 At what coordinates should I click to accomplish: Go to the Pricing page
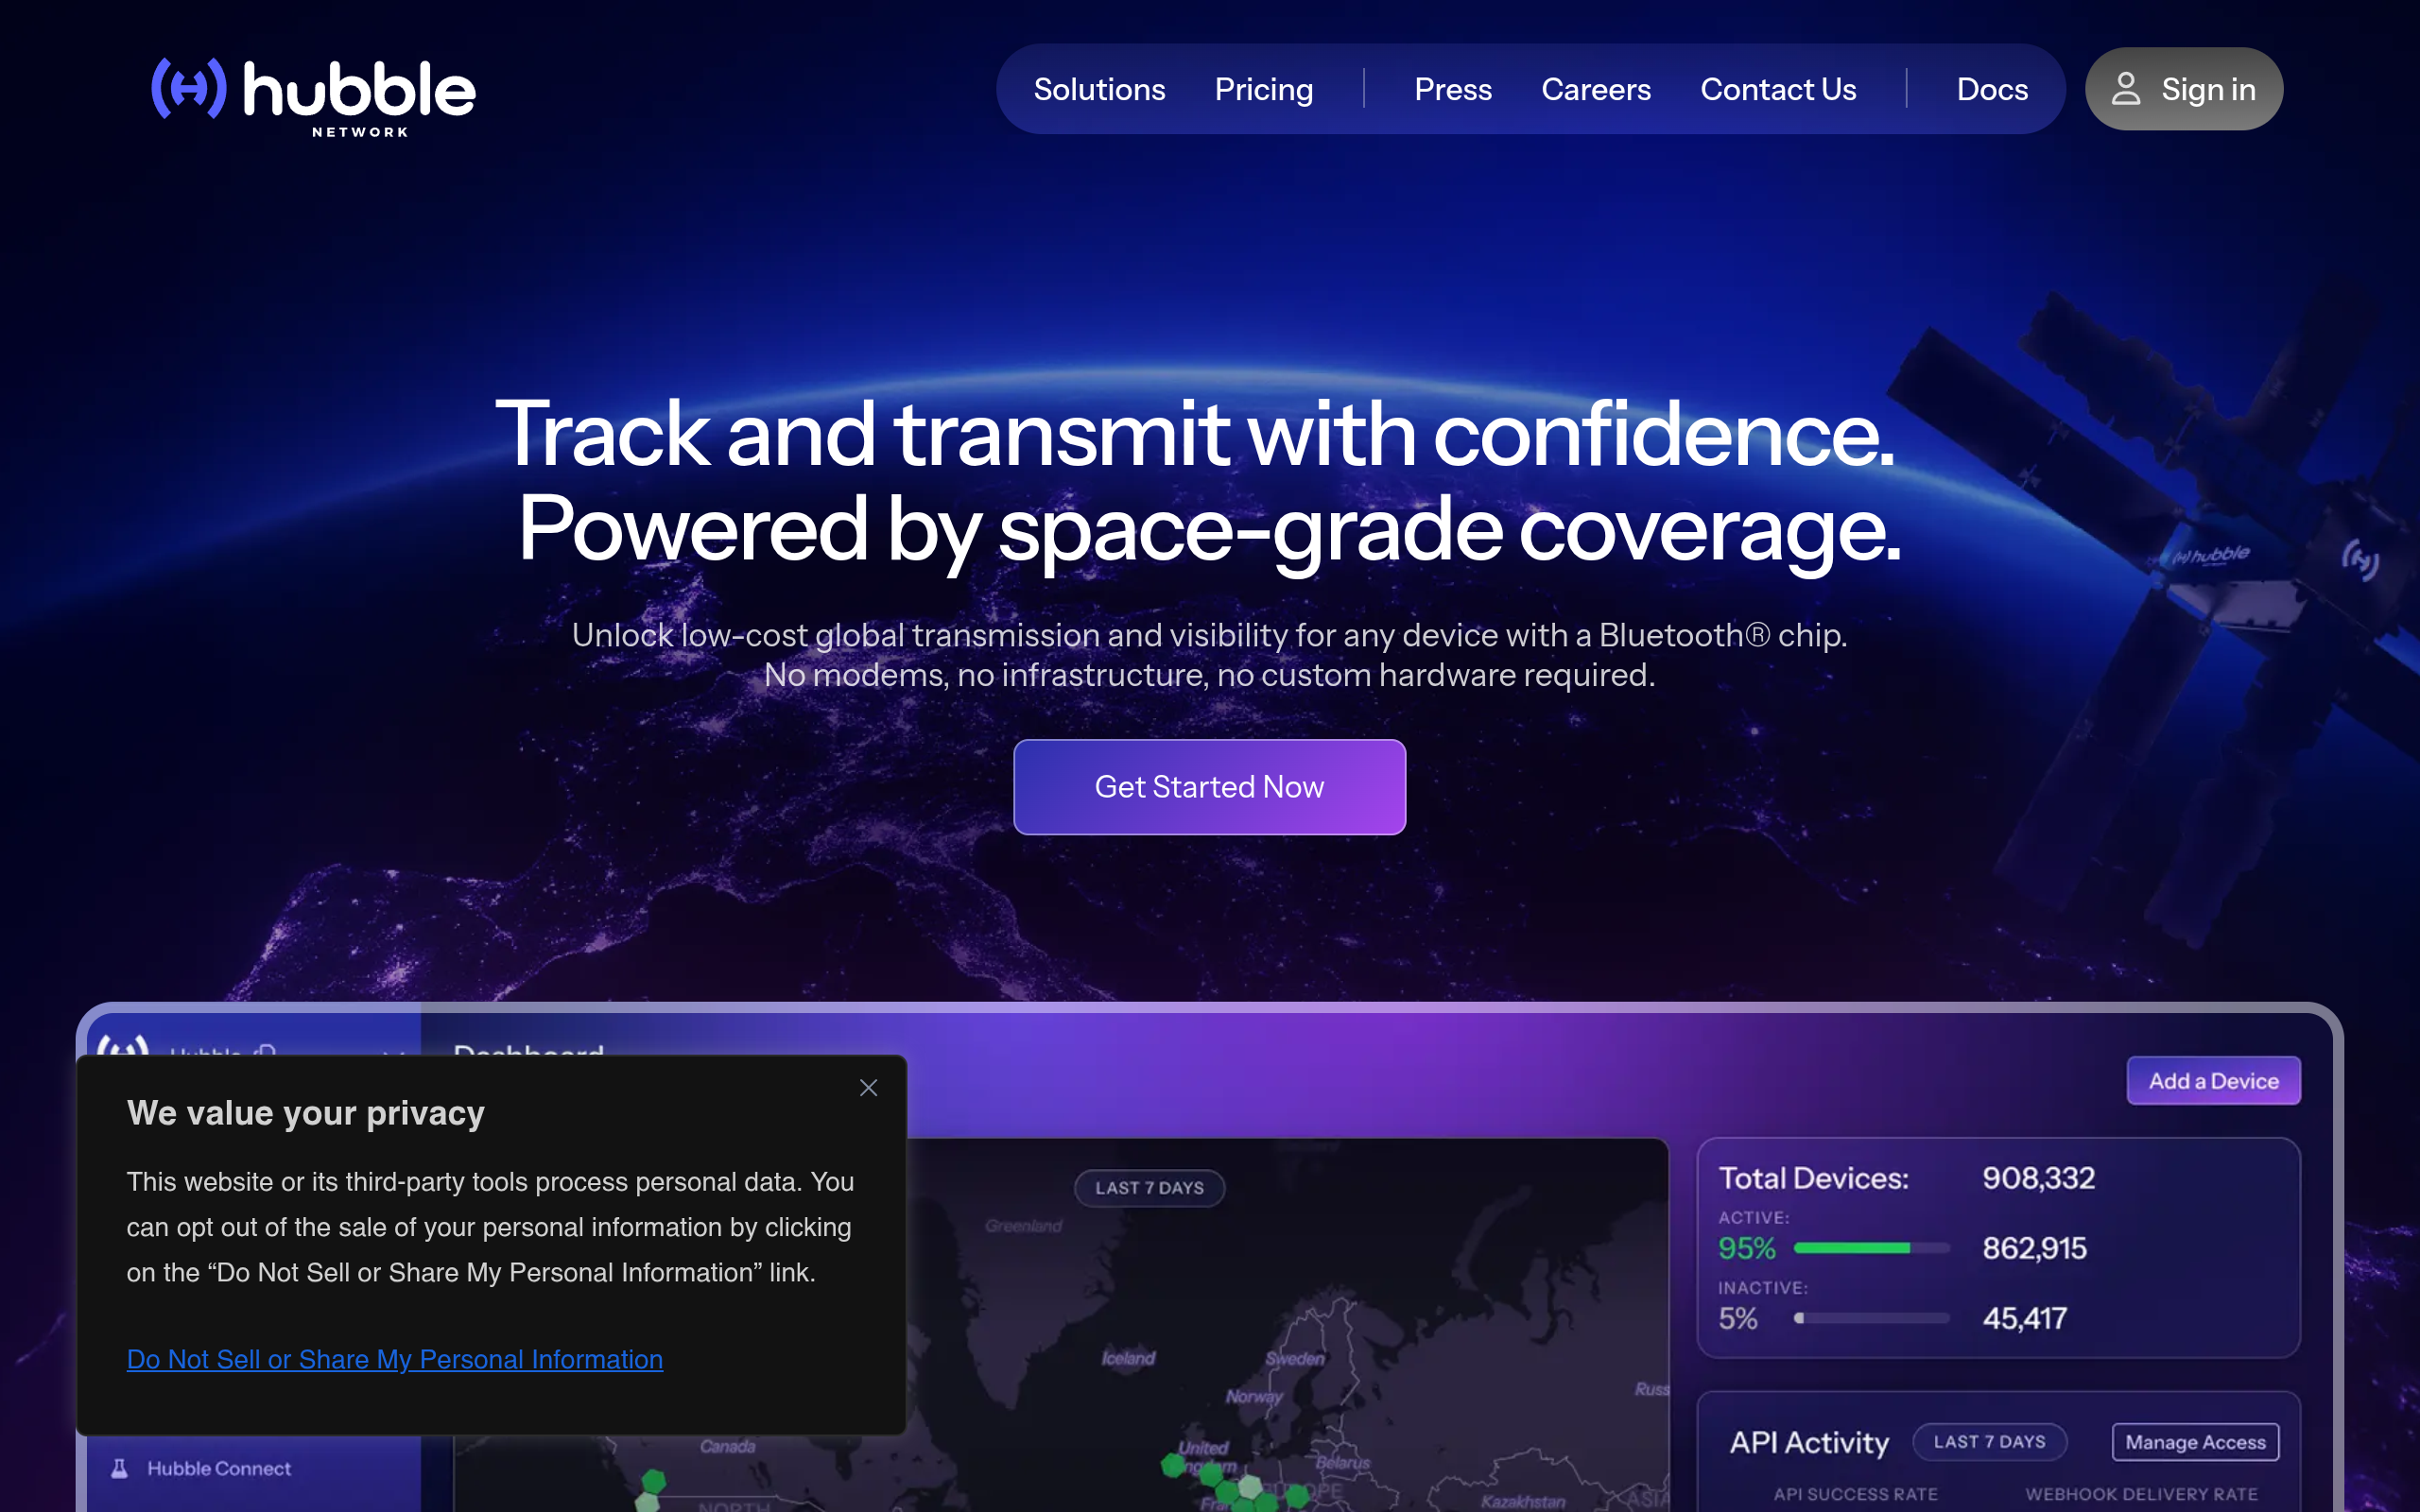coord(1264,89)
